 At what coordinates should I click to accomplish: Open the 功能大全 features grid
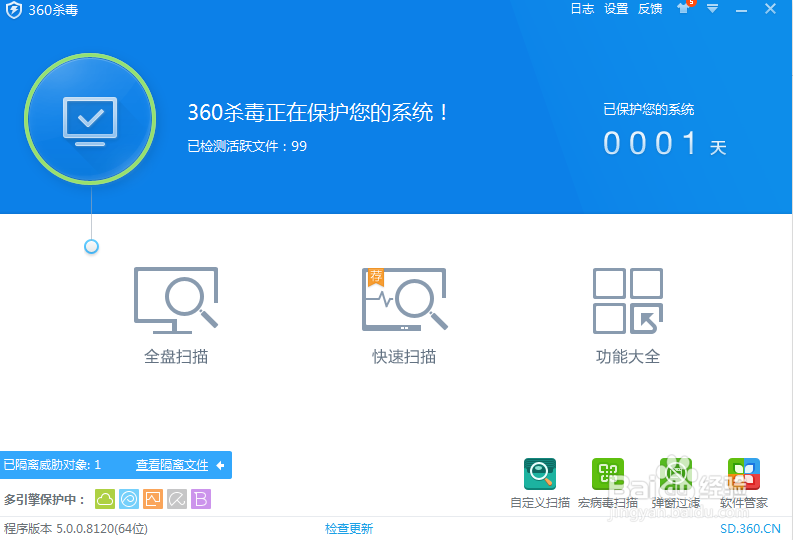[x=628, y=316]
